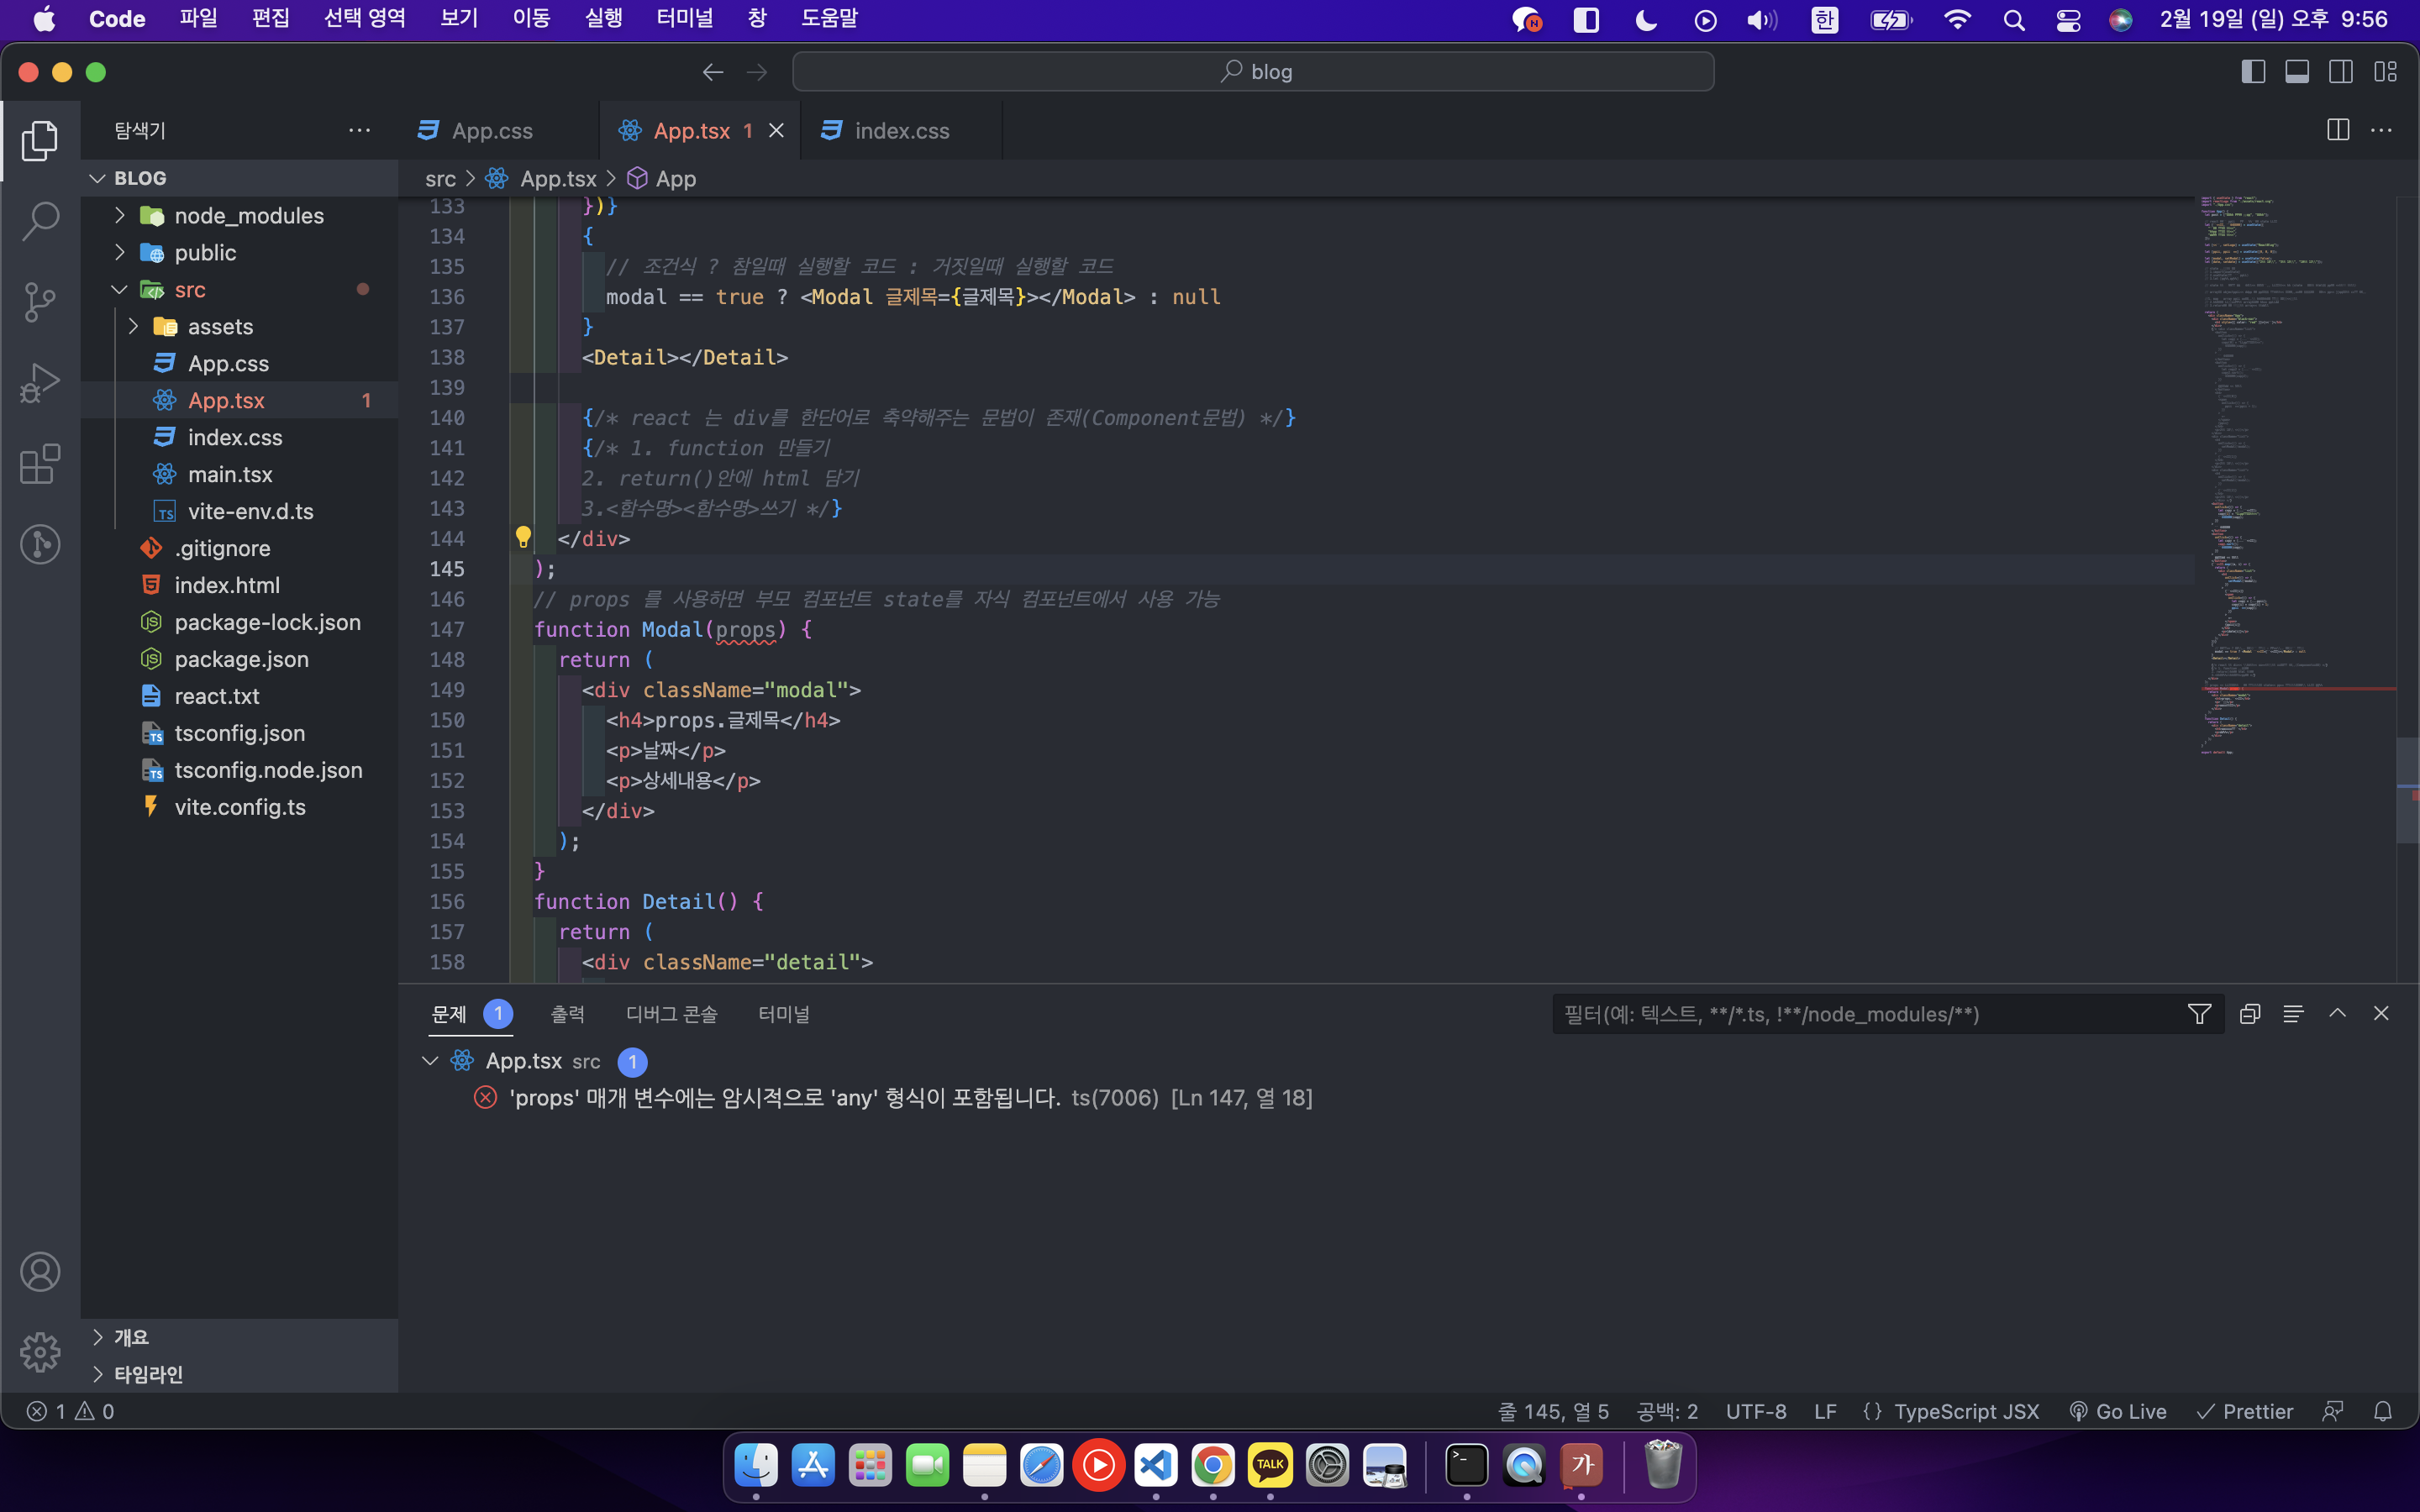Image resolution: width=2420 pixels, height=1512 pixels.
Task: Split the editor to the right
Action: [2338, 130]
